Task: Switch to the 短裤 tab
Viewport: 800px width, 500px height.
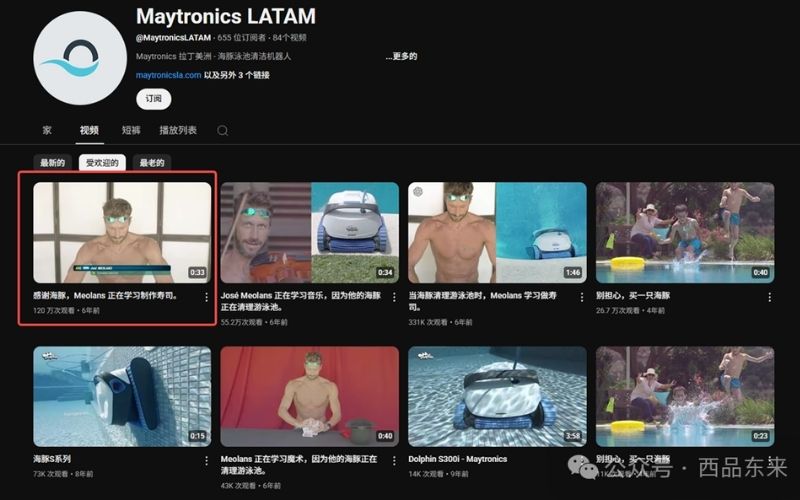Action: click(x=131, y=130)
